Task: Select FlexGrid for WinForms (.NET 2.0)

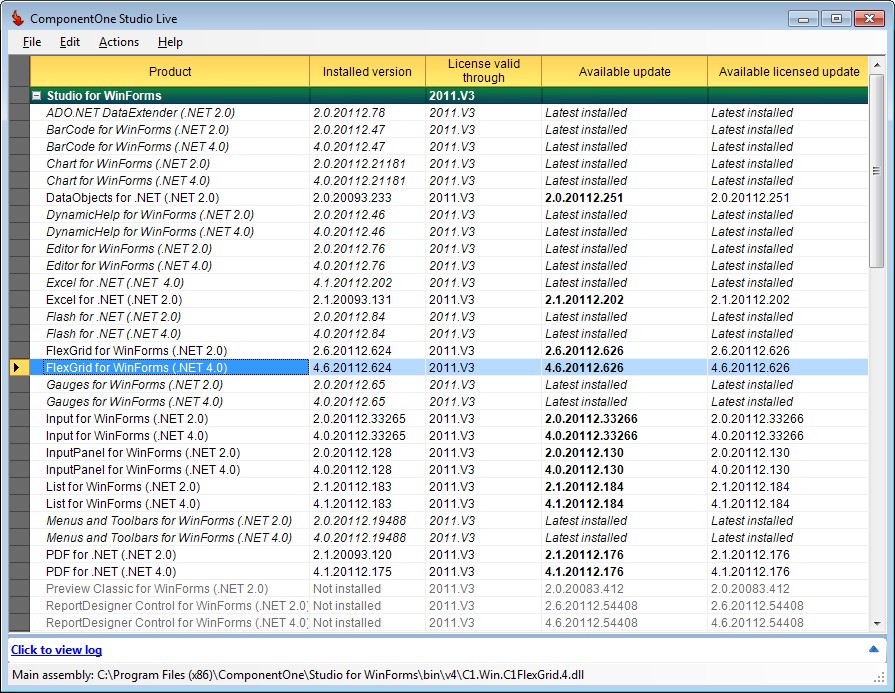Action: [x=136, y=351]
